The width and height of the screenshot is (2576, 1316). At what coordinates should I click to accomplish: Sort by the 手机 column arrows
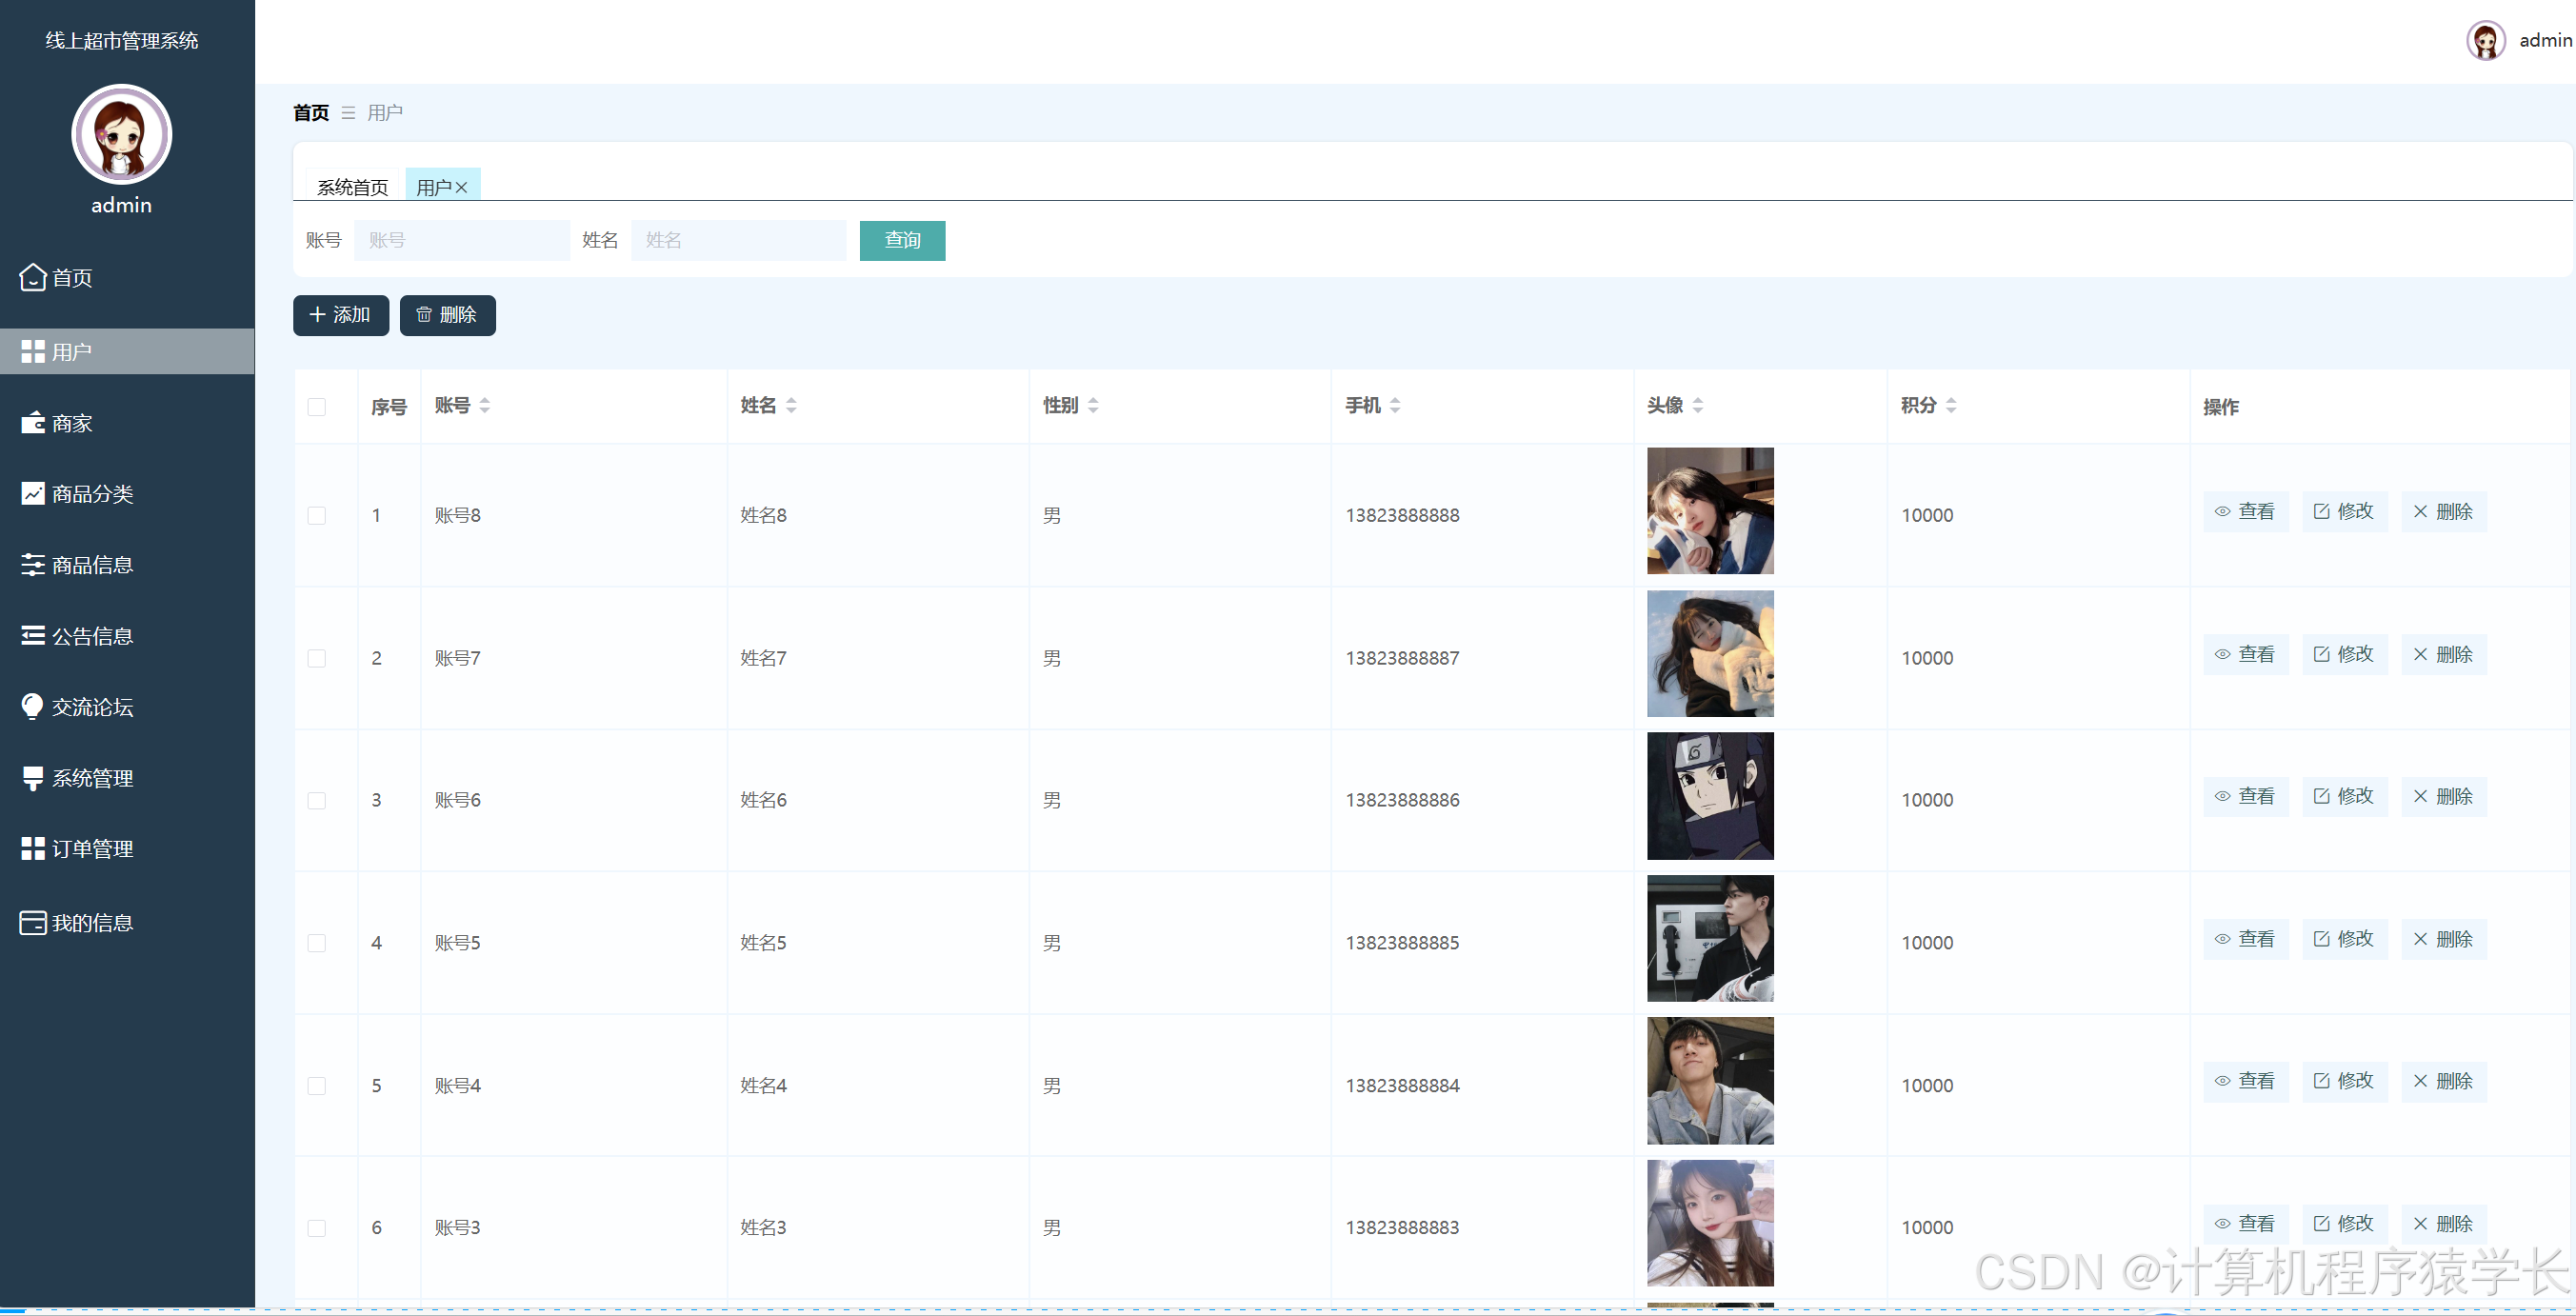[x=1395, y=406]
